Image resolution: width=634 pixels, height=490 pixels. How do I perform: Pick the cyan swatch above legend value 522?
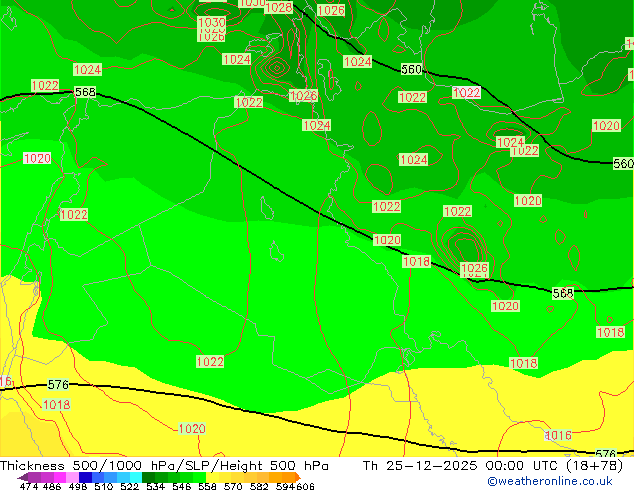[x=135, y=477]
